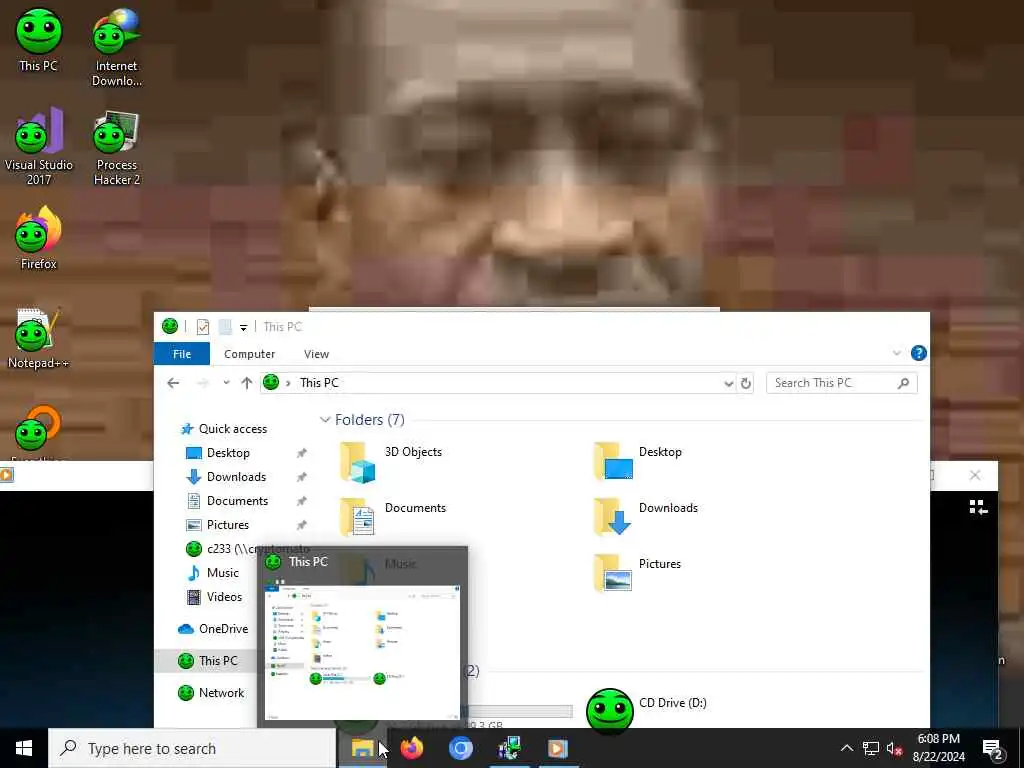Open Process Hacker 2 desktop icon
Image resolution: width=1024 pixels, height=768 pixels.
pos(116,148)
